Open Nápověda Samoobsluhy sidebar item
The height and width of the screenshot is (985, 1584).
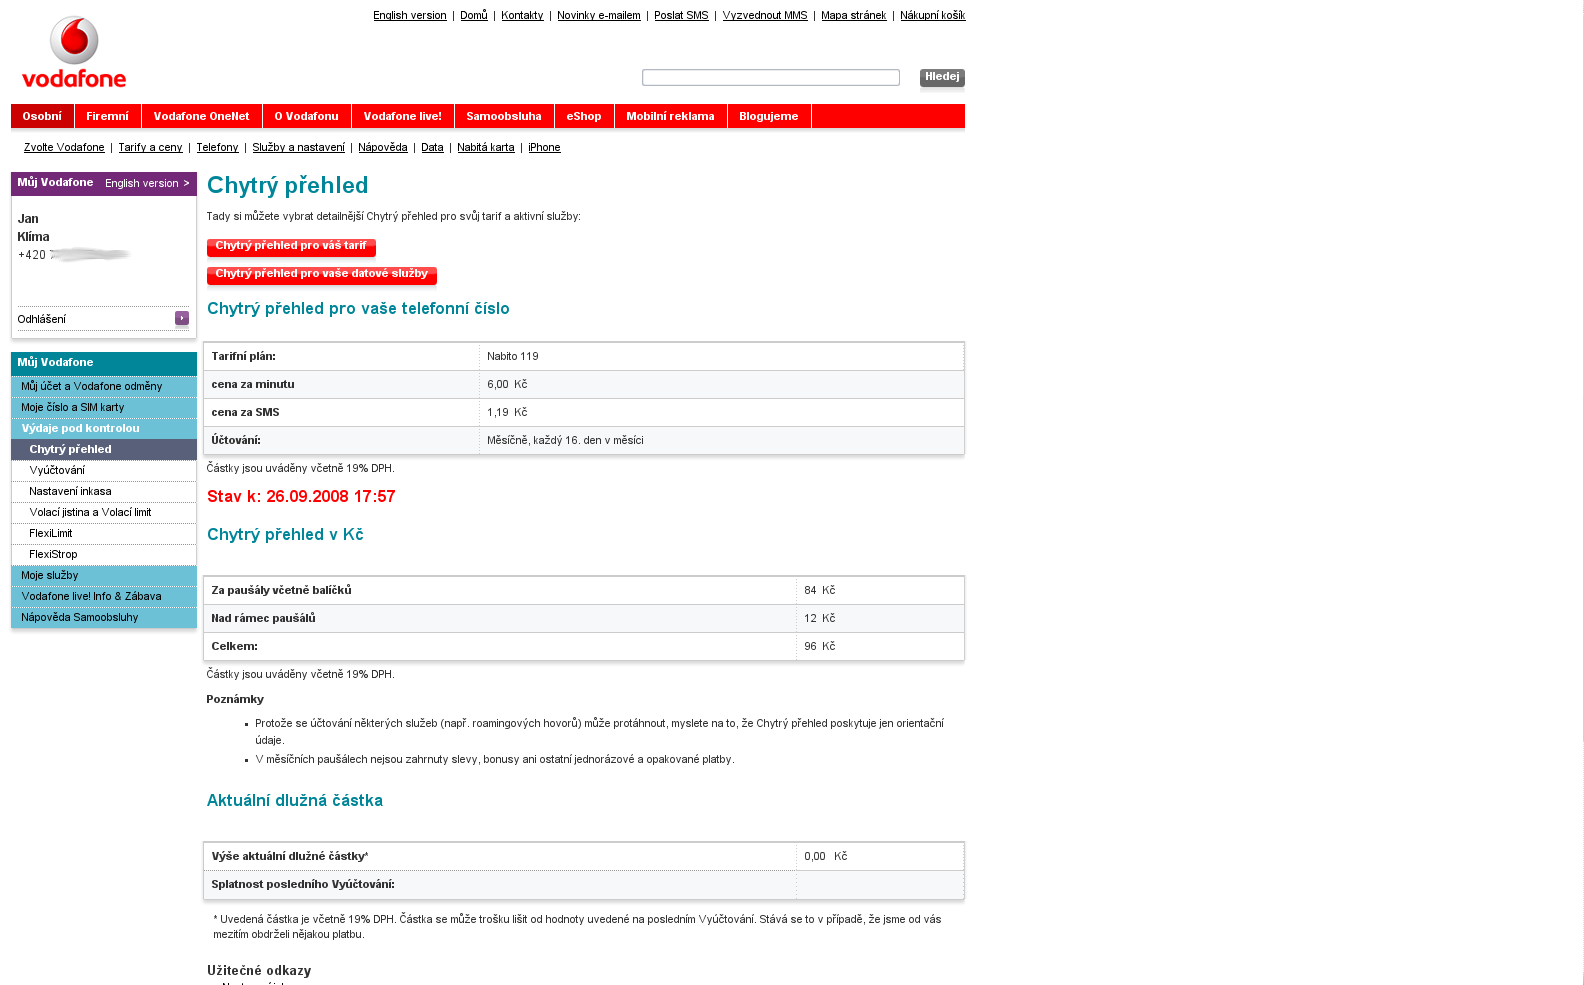coord(104,617)
